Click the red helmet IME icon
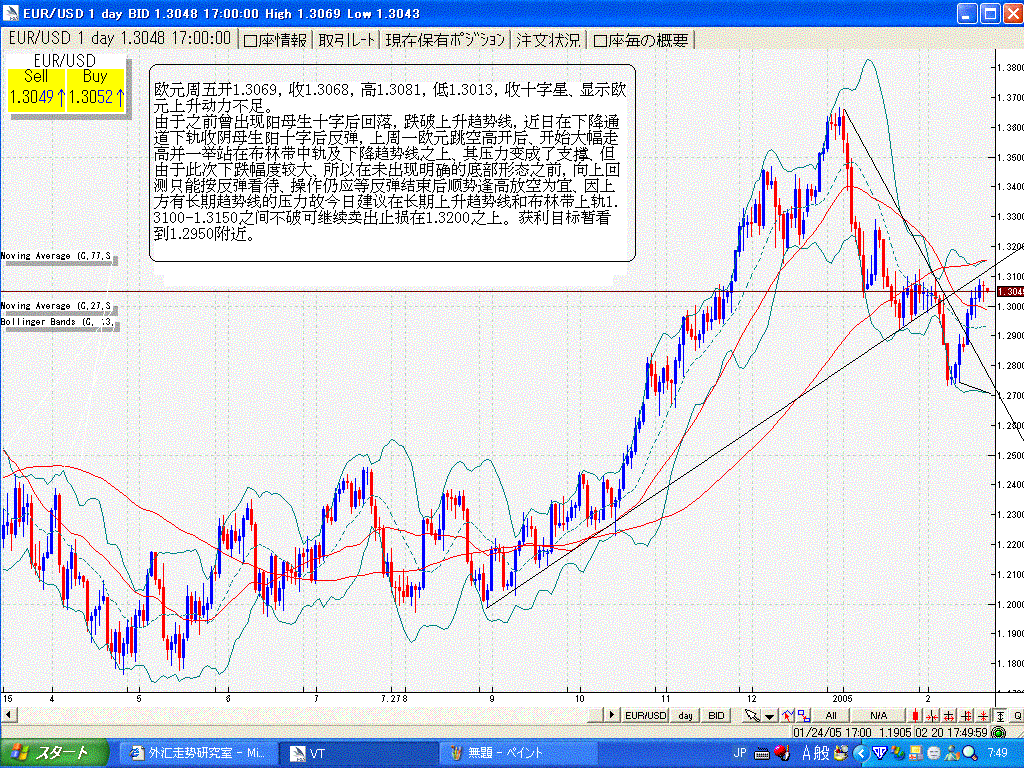Image resolution: width=1024 pixels, height=768 pixels. (x=782, y=752)
